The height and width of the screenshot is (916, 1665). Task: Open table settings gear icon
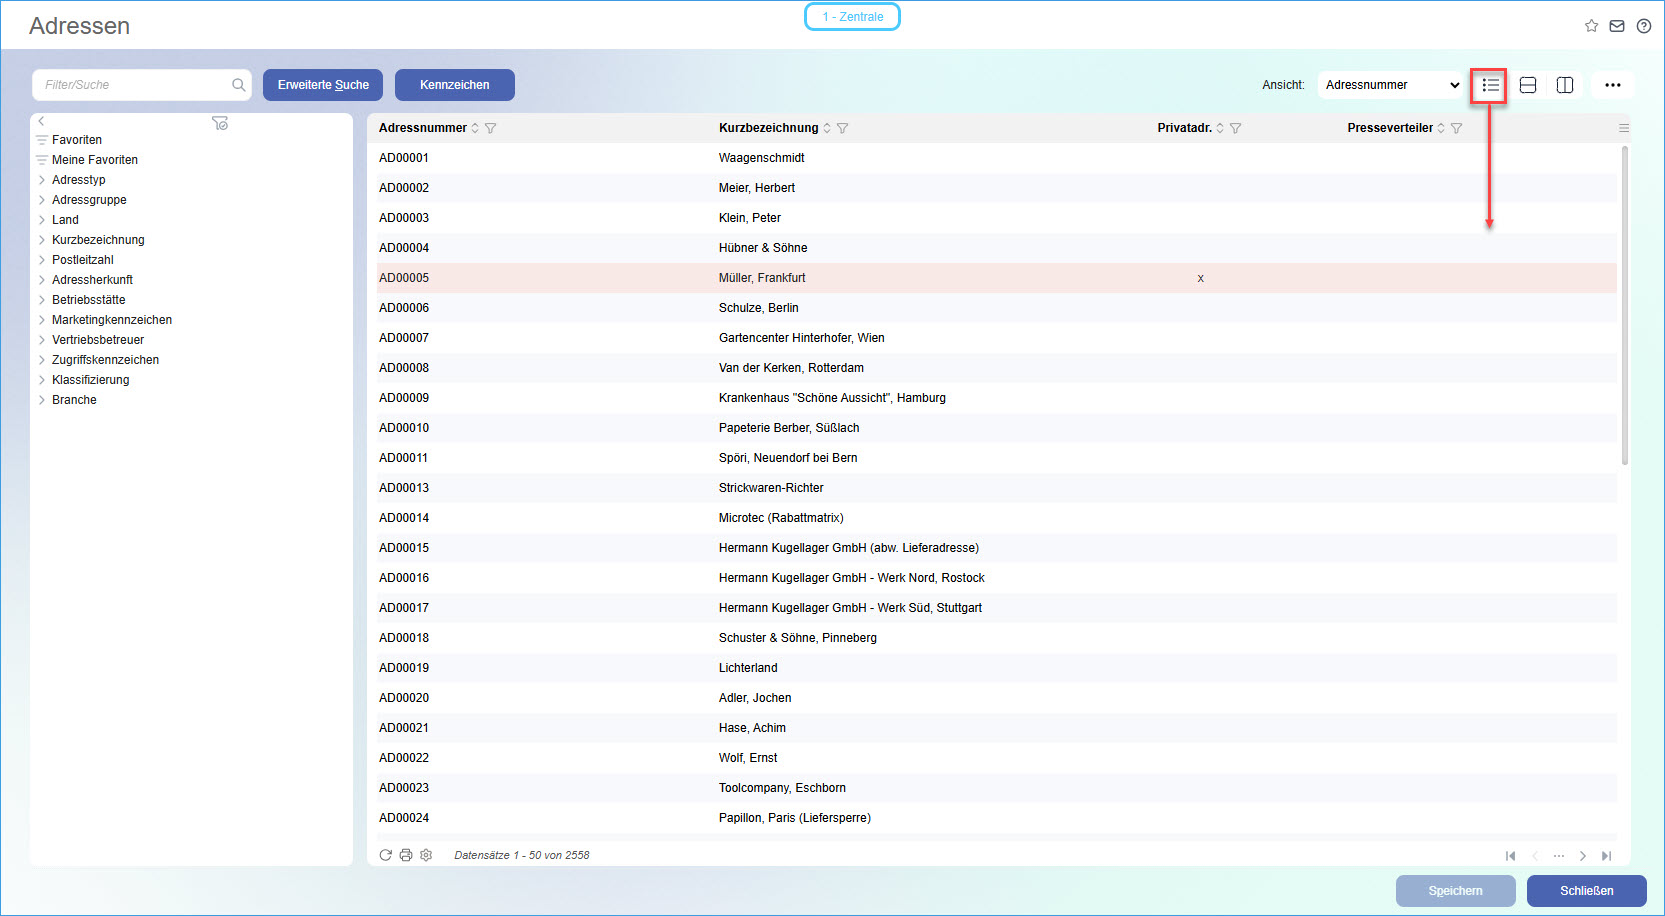[426, 855]
